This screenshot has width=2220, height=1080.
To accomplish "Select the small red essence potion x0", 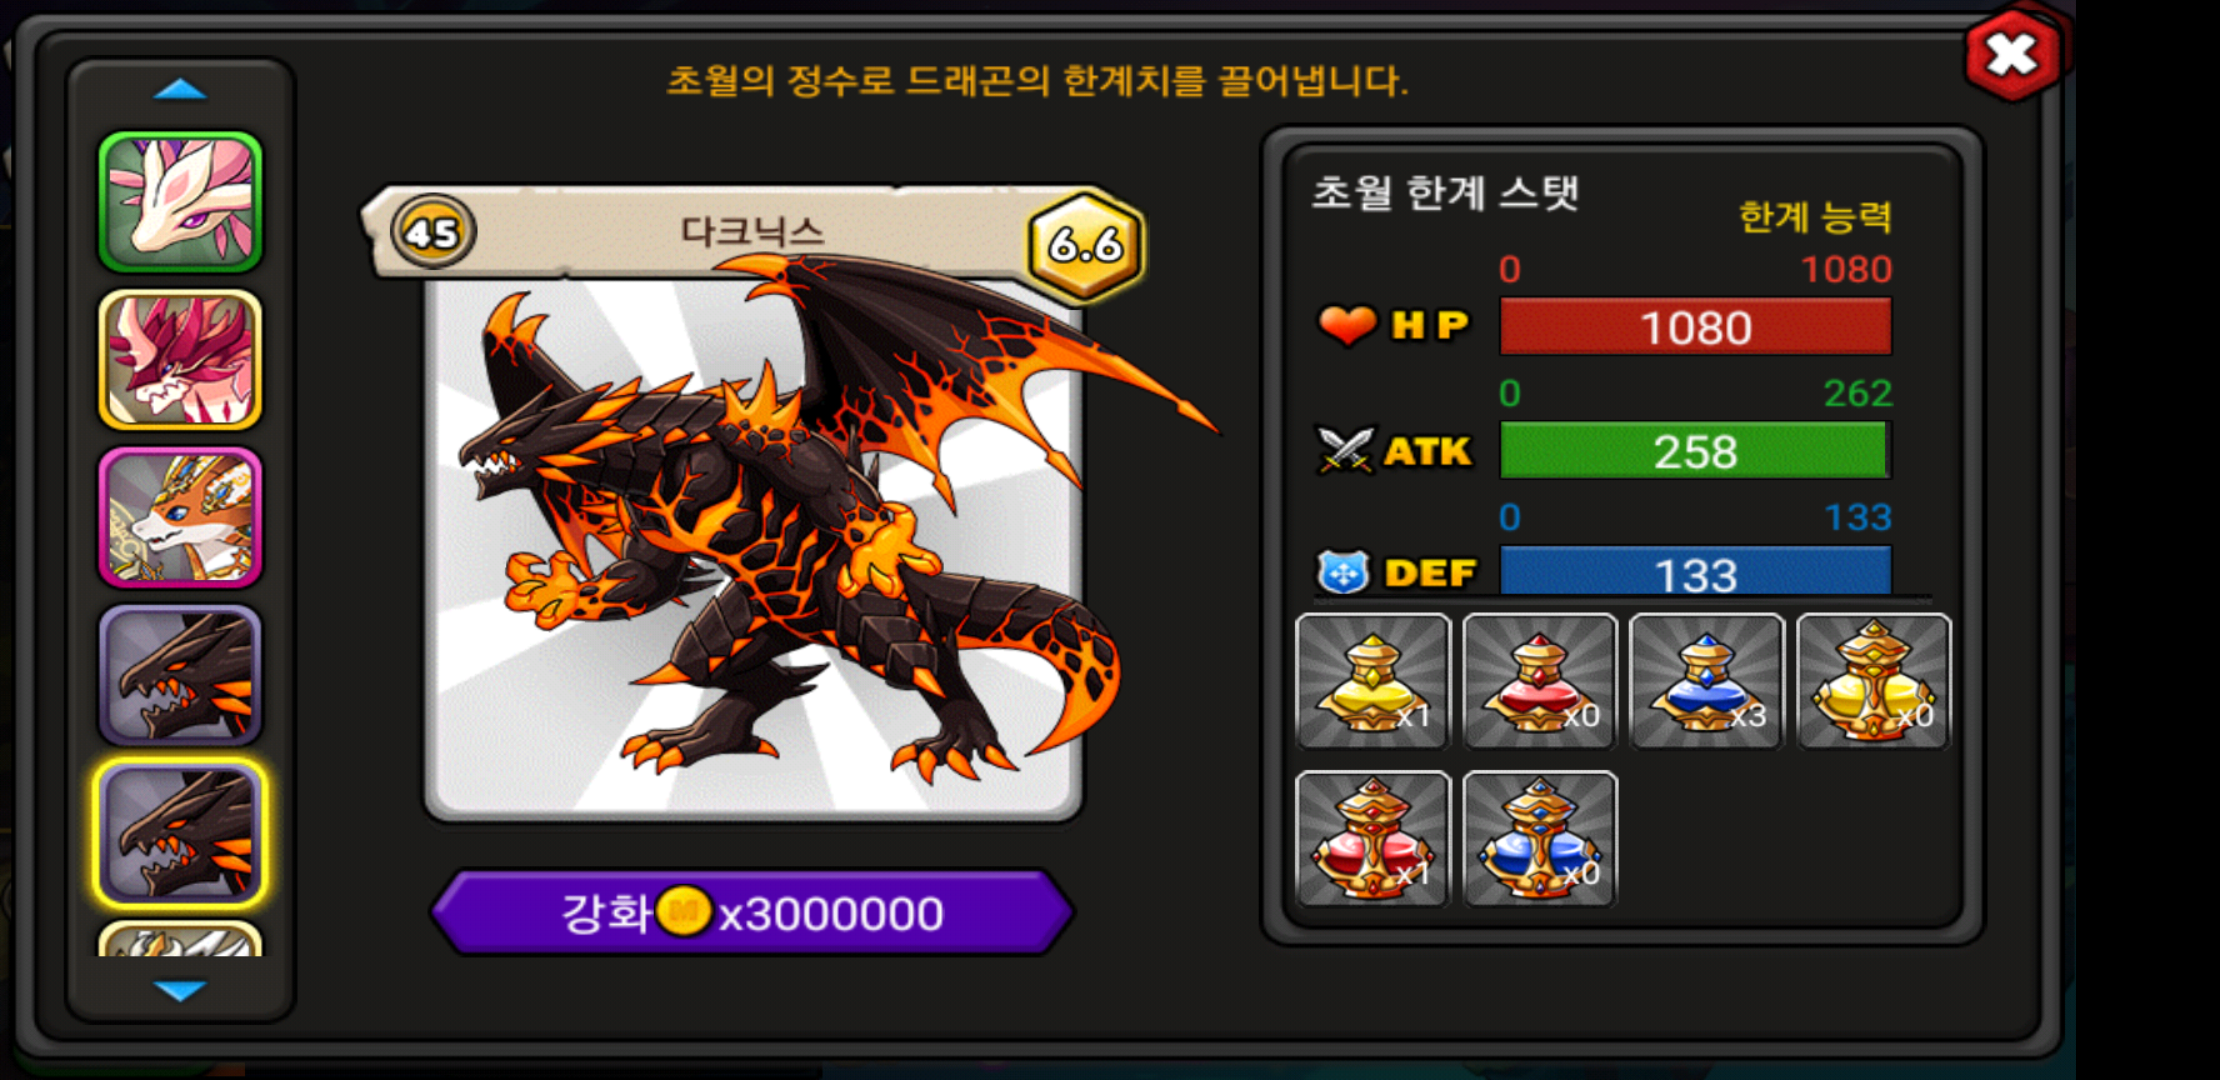I will 1539,681.
